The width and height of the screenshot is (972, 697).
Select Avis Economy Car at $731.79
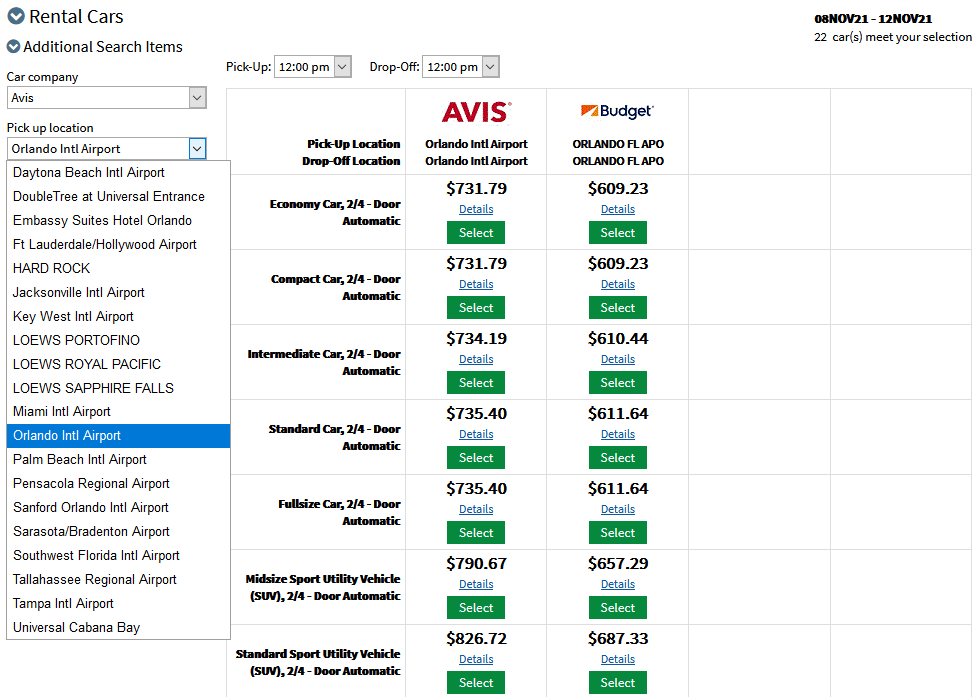pos(476,233)
